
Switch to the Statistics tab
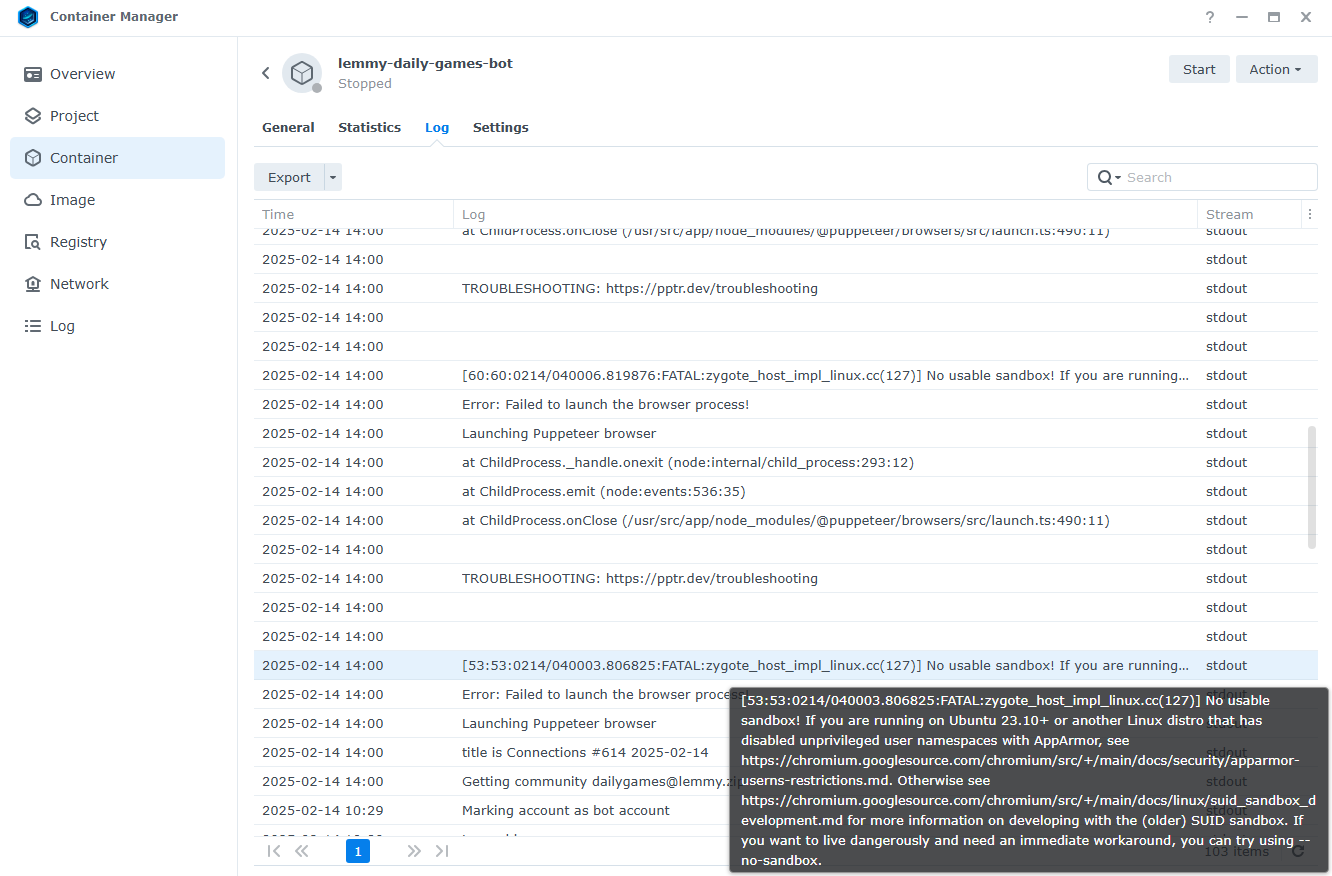coord(369,127)
